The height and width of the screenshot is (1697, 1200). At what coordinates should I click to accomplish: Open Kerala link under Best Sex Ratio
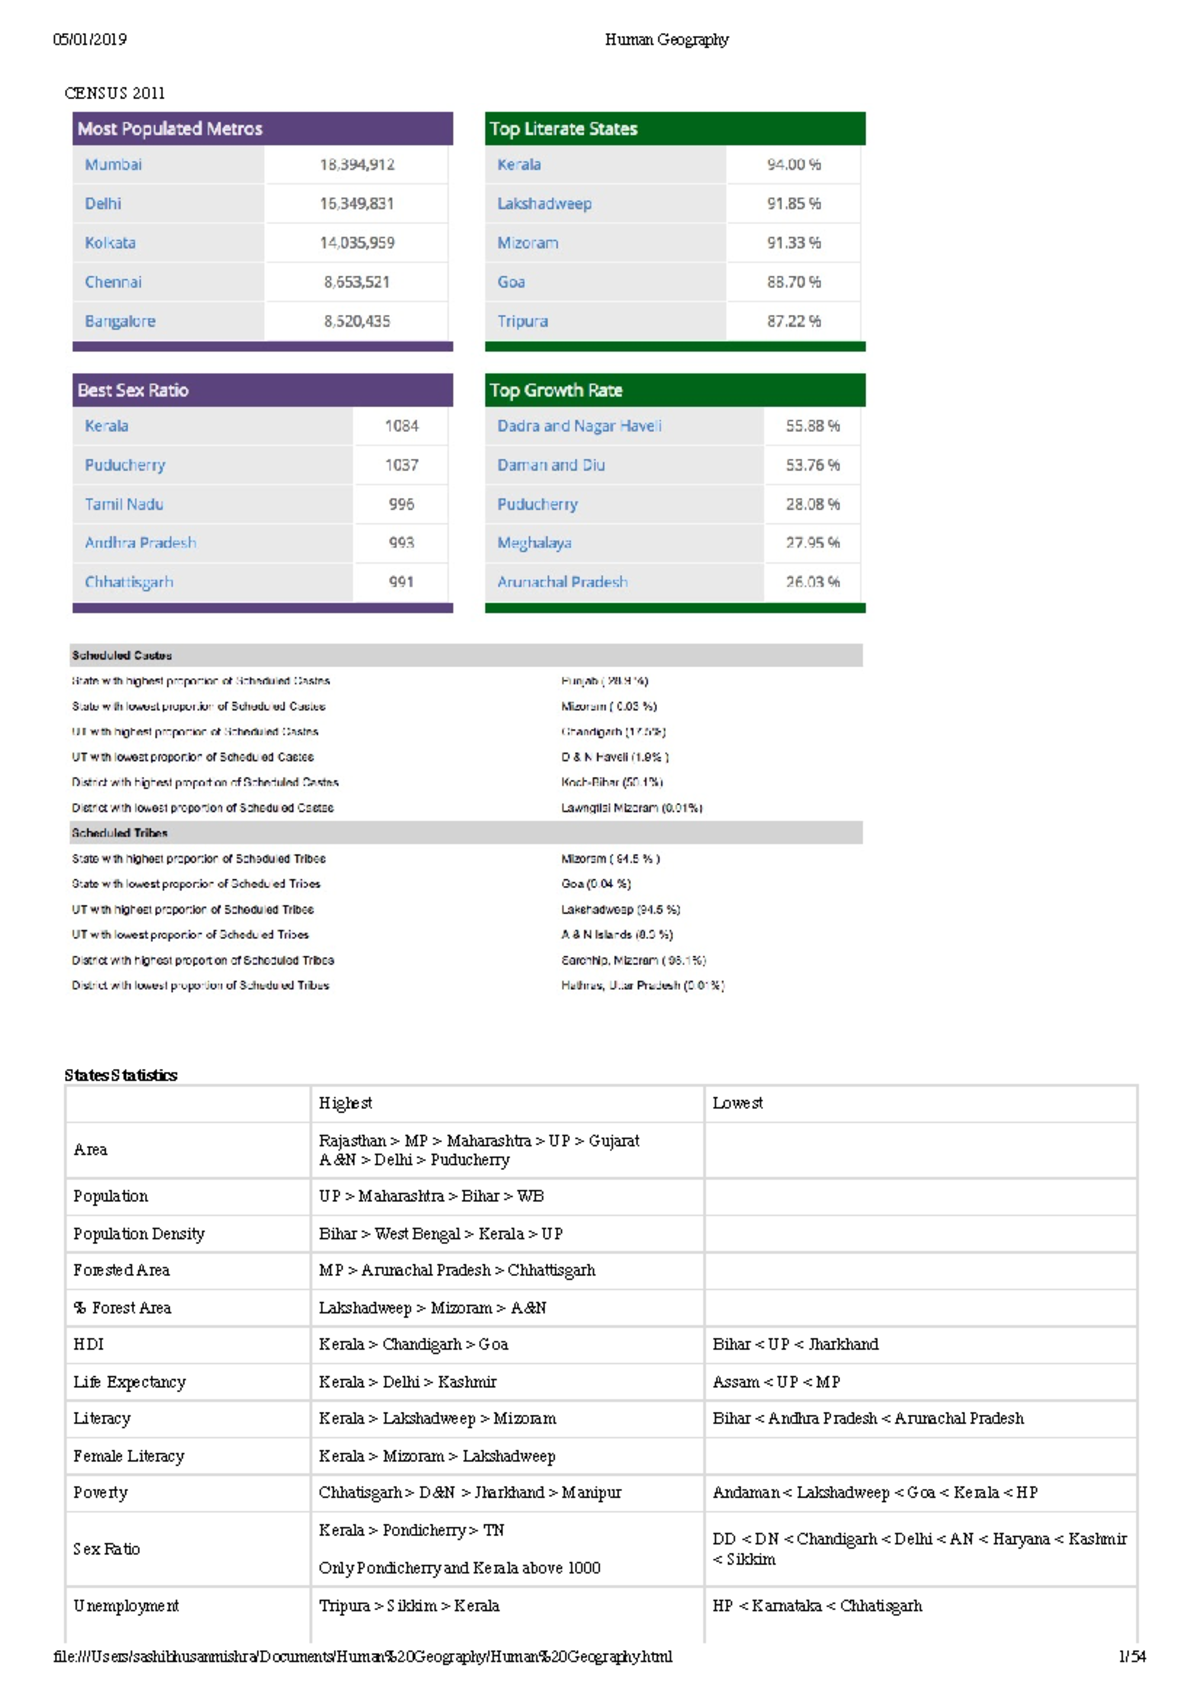coord(106,426)
